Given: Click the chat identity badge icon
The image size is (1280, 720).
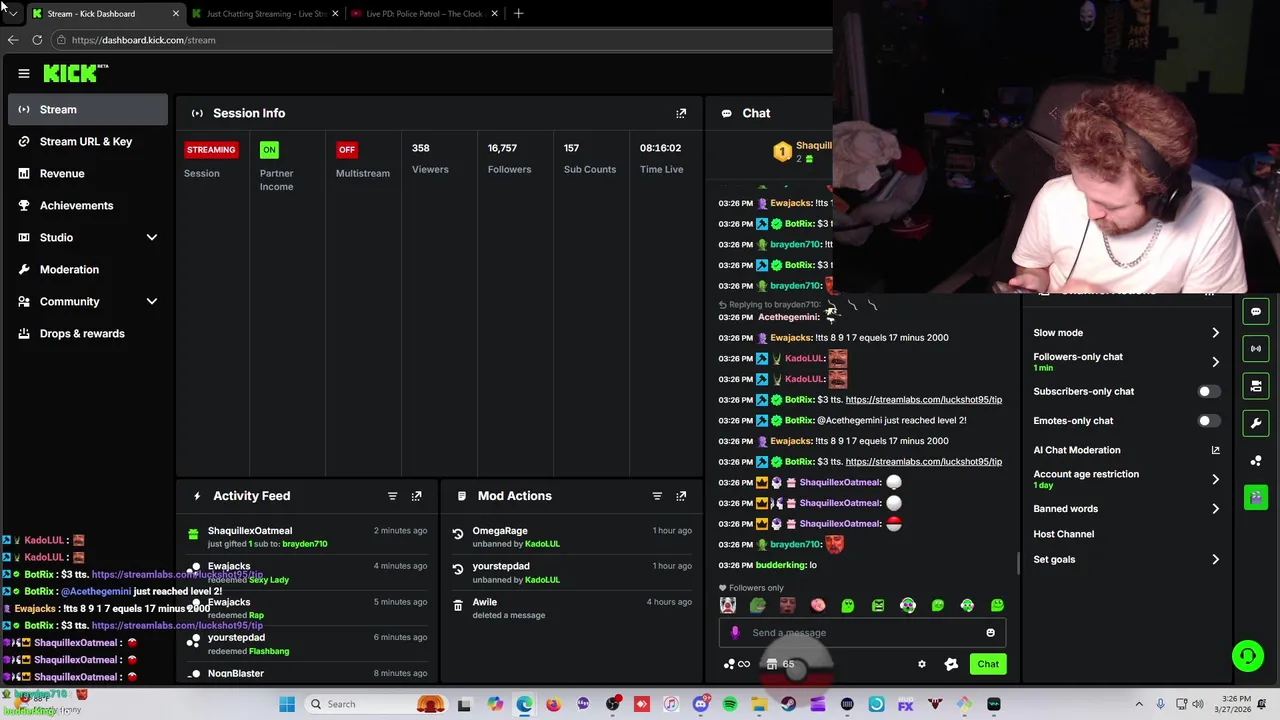Looking at the screenshot, I should [x=951, y=664].
